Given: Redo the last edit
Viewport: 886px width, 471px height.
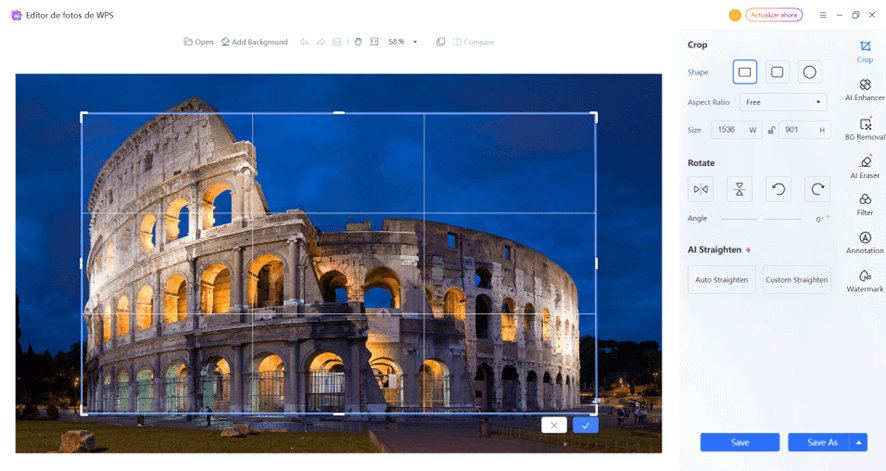Looking at the screenshot, I should [320, 42].
